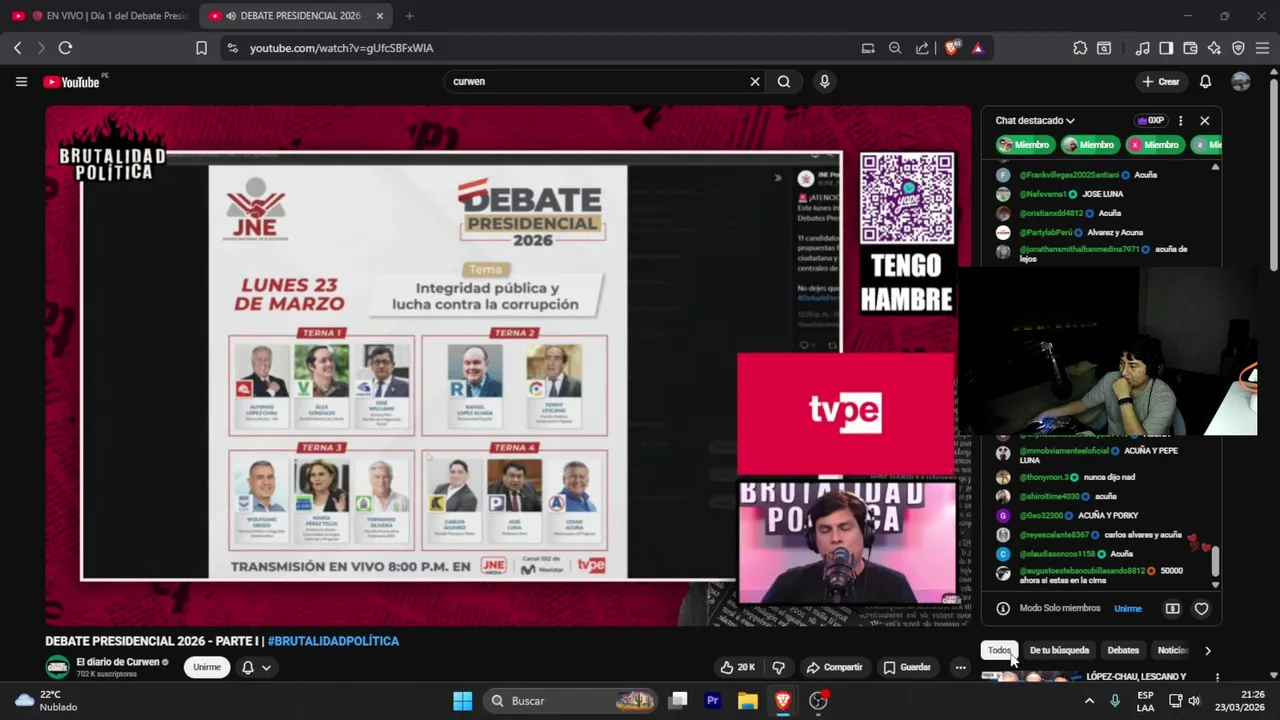
Task: Open a new browser tab
Action: tap(409, 16)
